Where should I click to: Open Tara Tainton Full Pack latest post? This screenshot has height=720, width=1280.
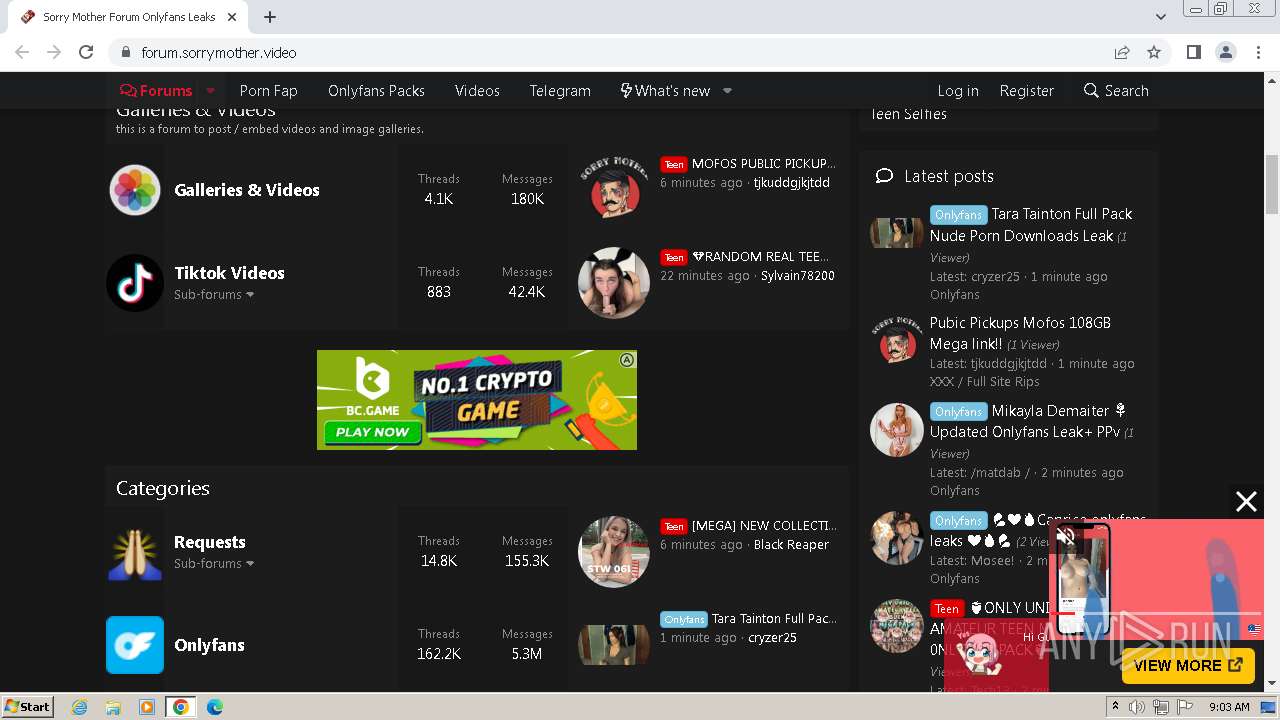click(x=1031, y=225)
